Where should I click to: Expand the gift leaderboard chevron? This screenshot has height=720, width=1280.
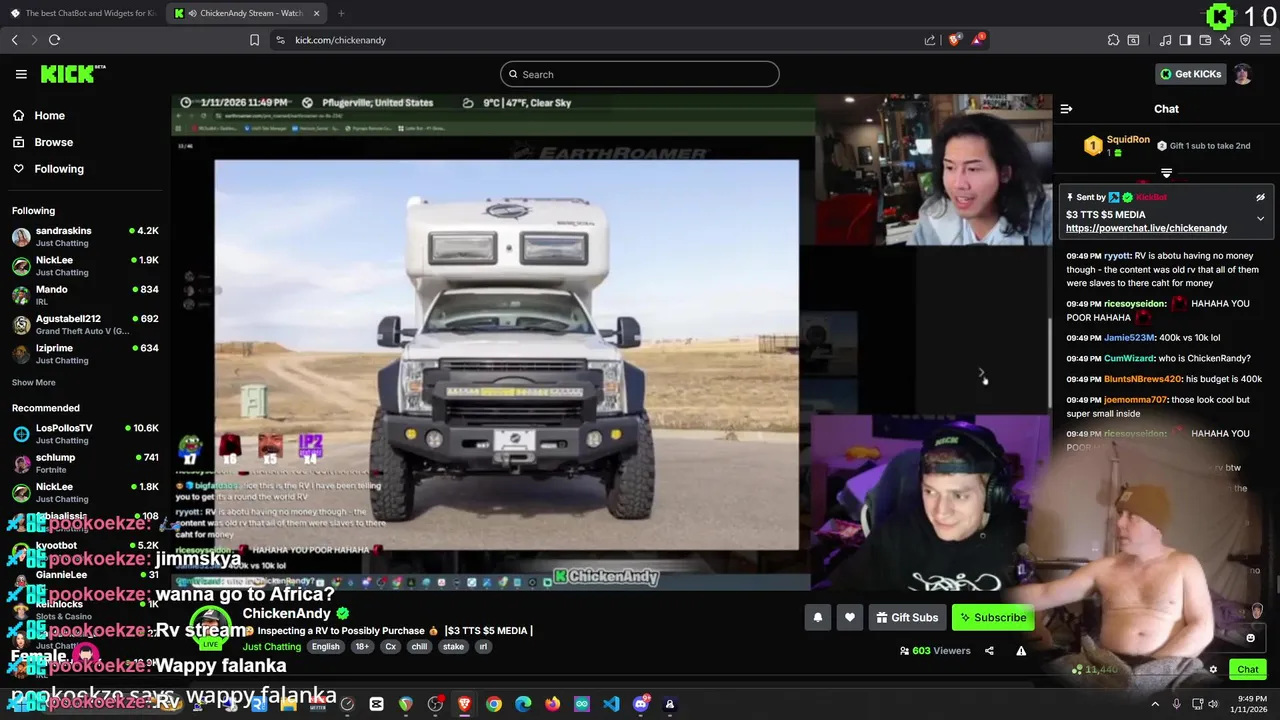tap(1166, 173)
